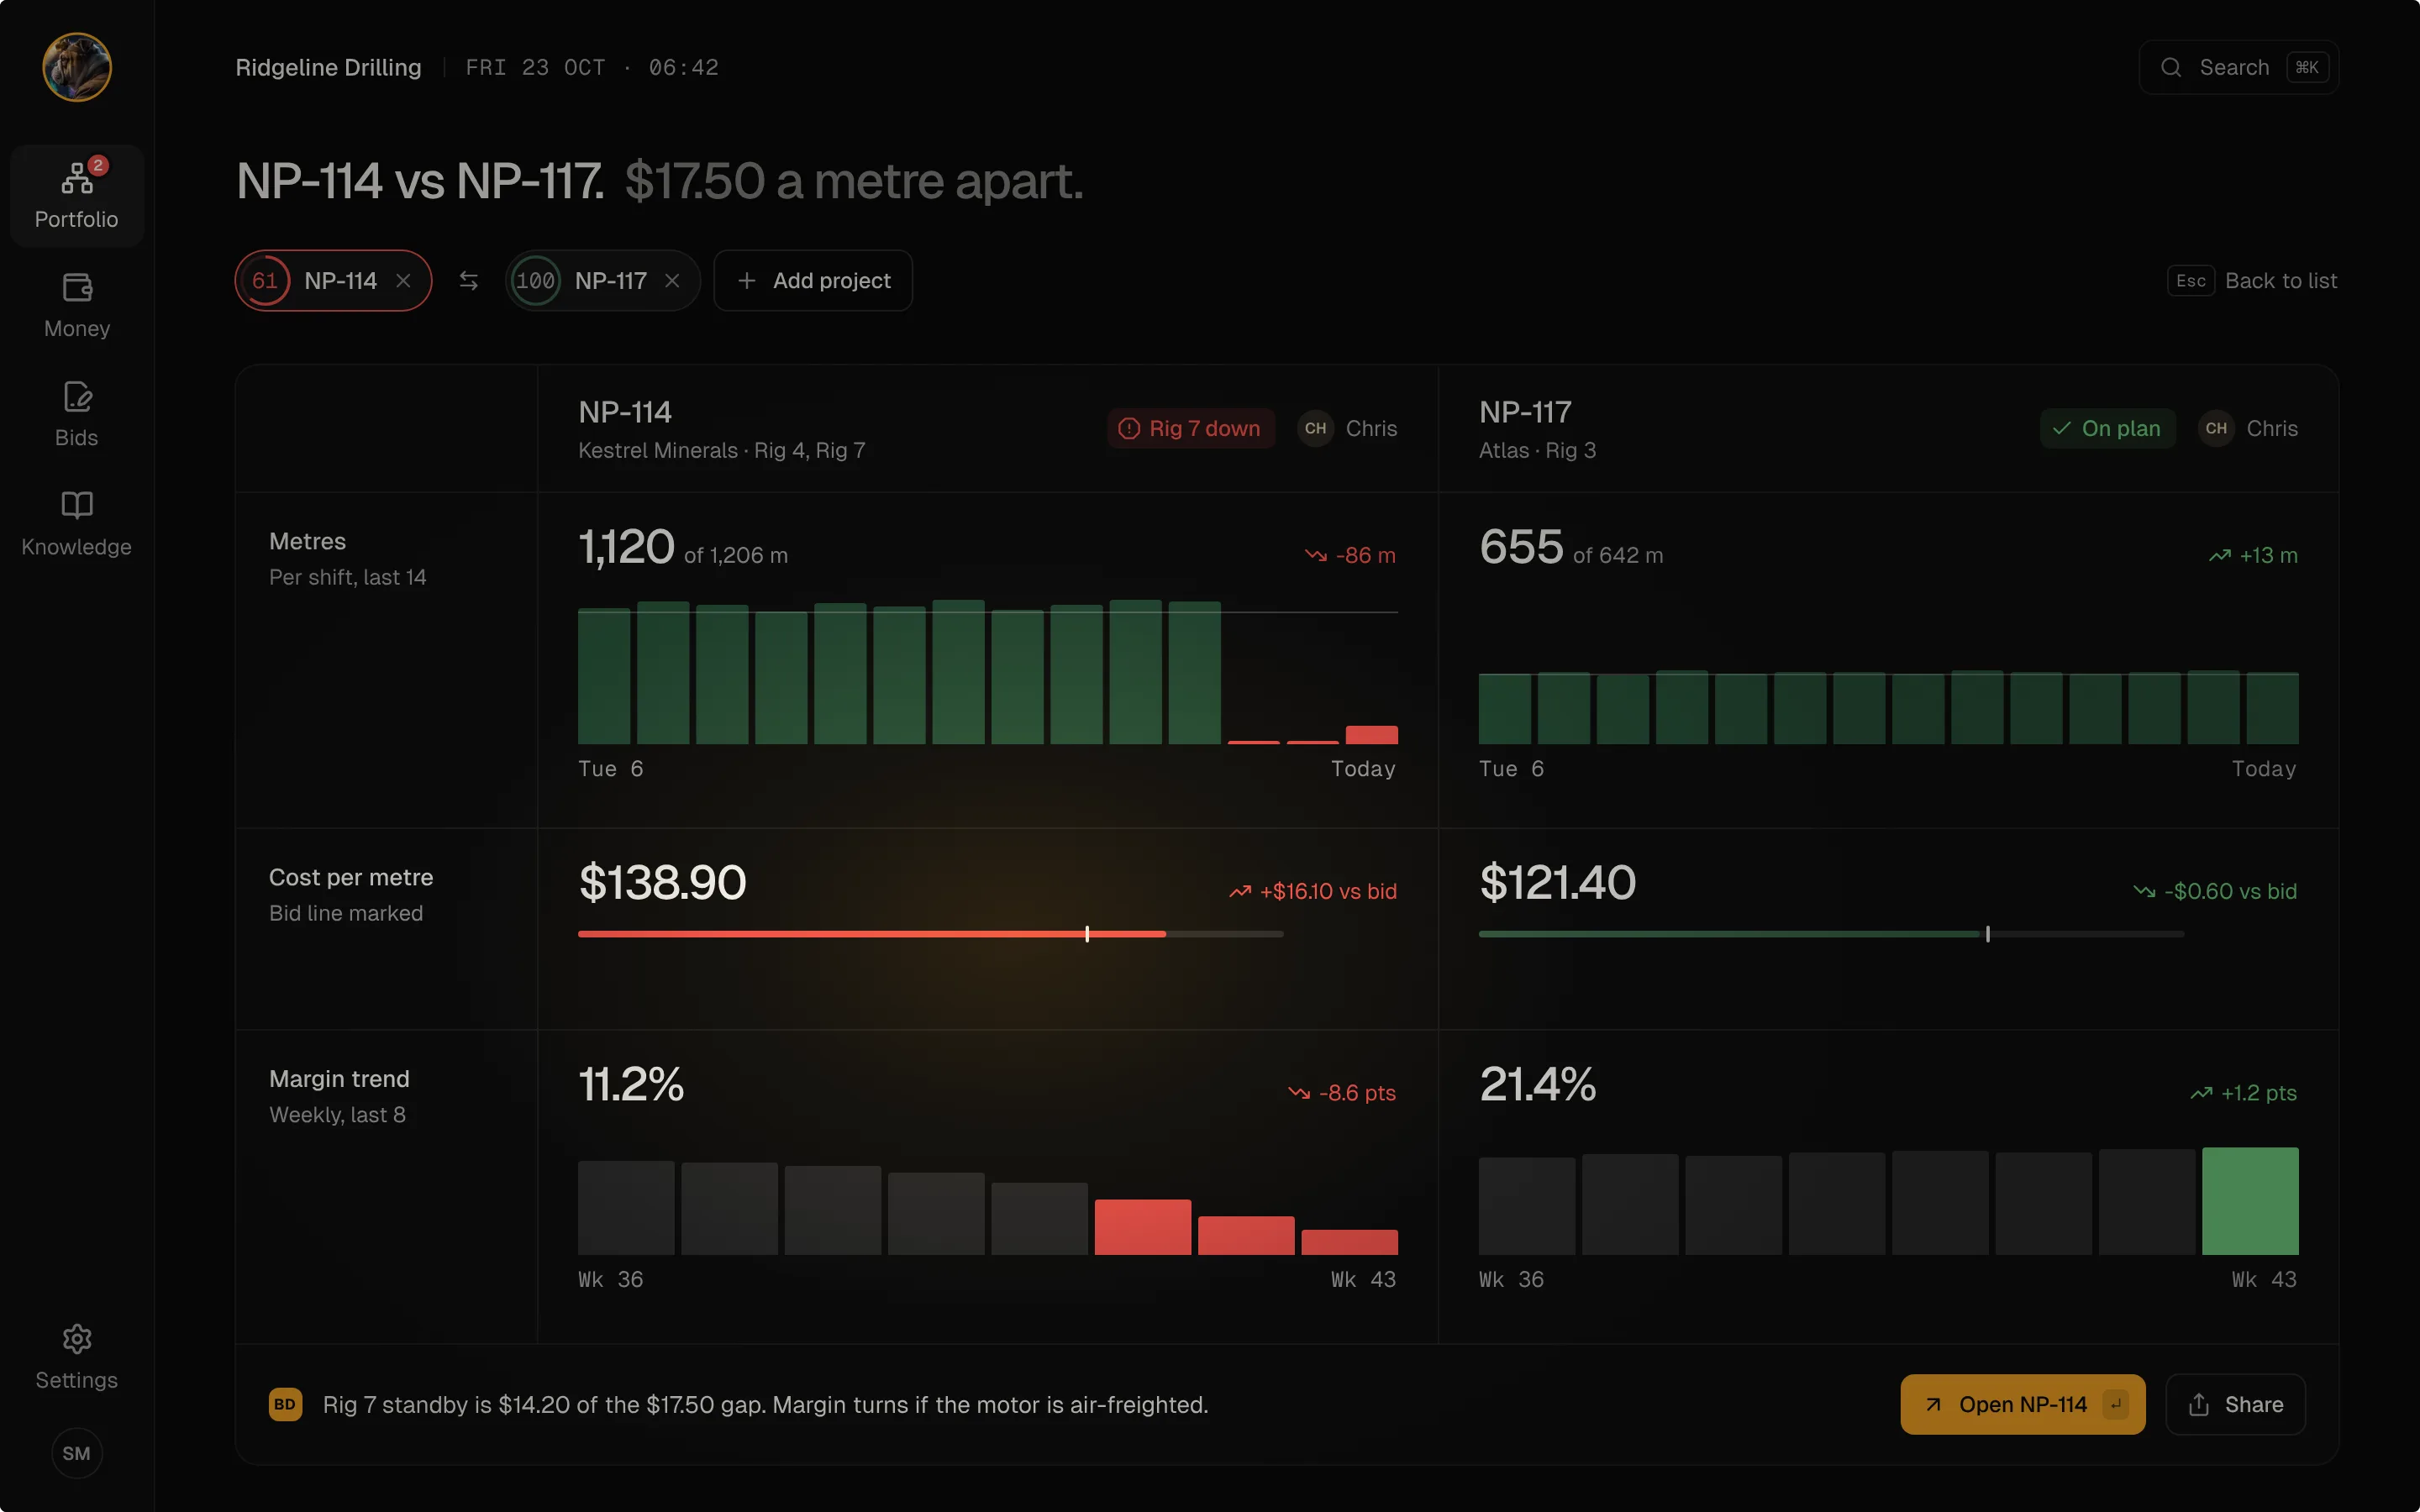Click NP-114's last red margin bar
This screenshot has height=1512, width=2420.
point(1349,1242)
